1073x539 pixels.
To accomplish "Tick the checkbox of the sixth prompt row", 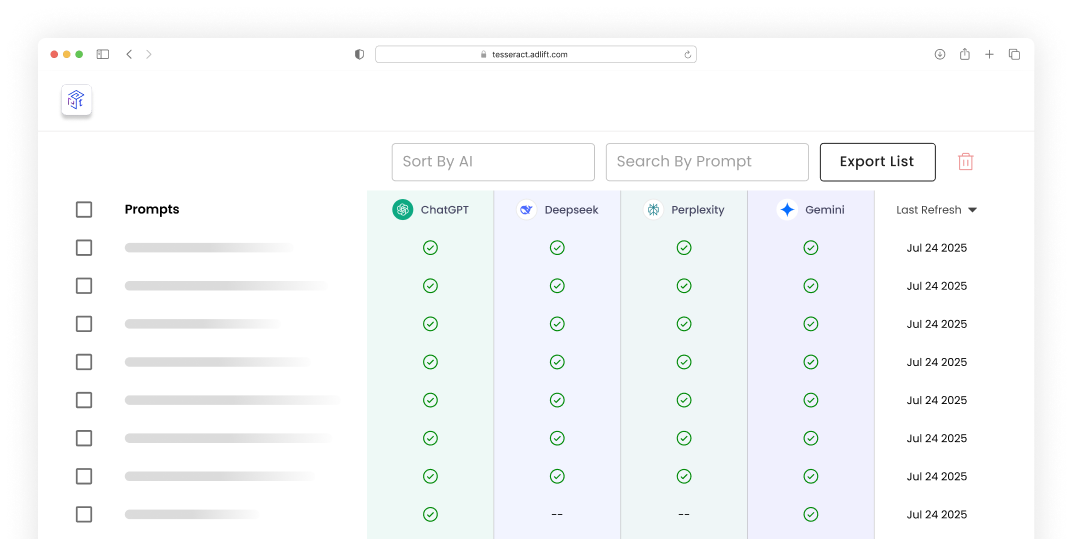I will (83, 438).
